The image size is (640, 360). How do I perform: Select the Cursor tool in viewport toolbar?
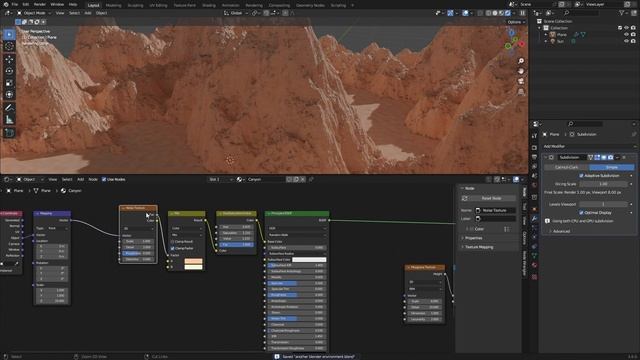(9, 46)
